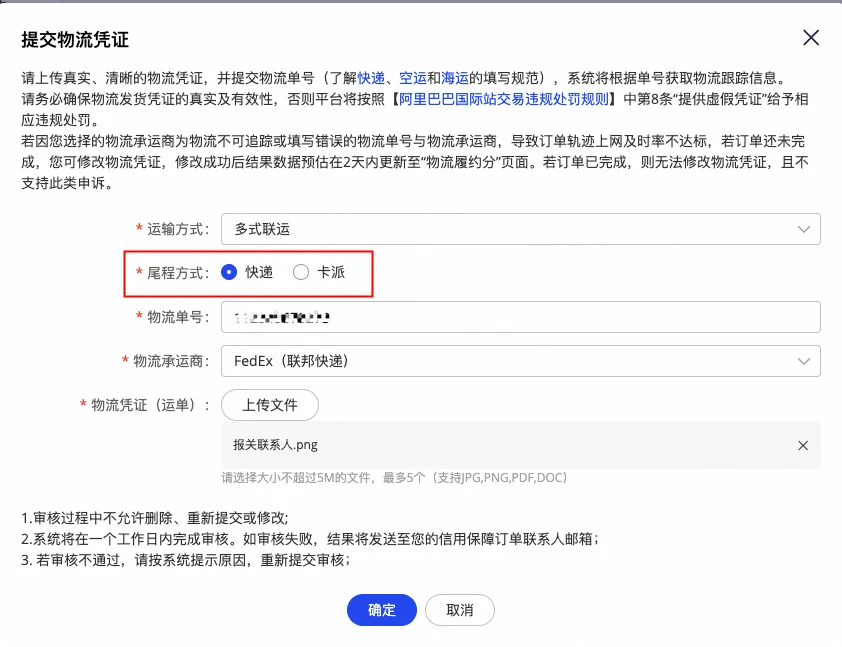Open the 空运 filling rules link
This screenshot has width=842, height=647.
pyautogui.click(x=413, y=77)
